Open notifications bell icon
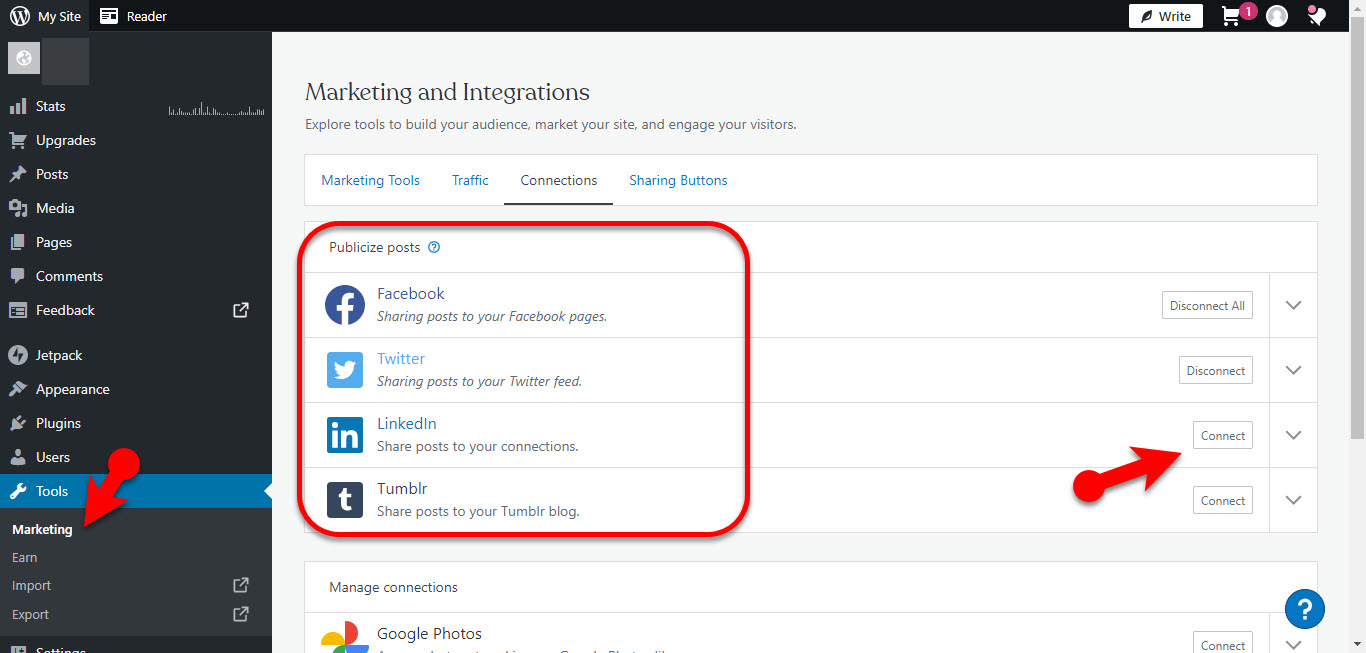Viewport: 1366px width, 653px height. click(x=1317, y=16)
